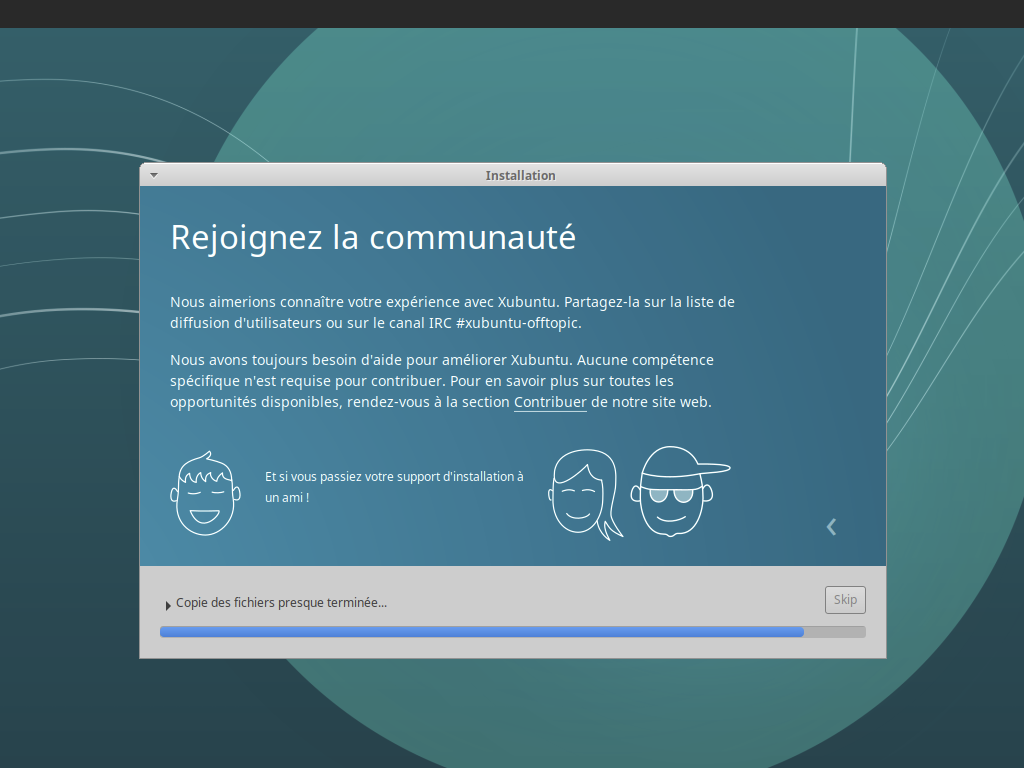Click the 'Aucune compétence' sentence in second paragraph
1024x768 pixels.
tap(646, 359)
